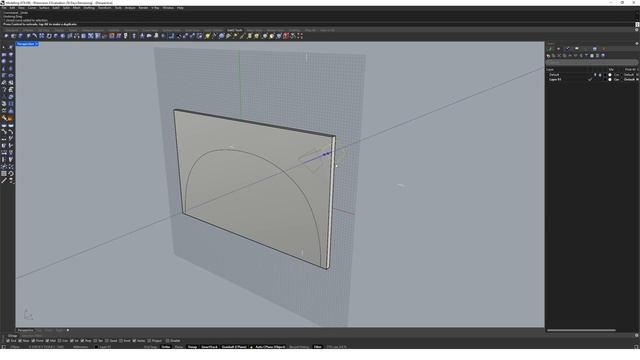This screenshot has height=360, width=640.
Task: Open linetype dropdown for Default layer
Action: pyautogui.click(x=616, y=75)
